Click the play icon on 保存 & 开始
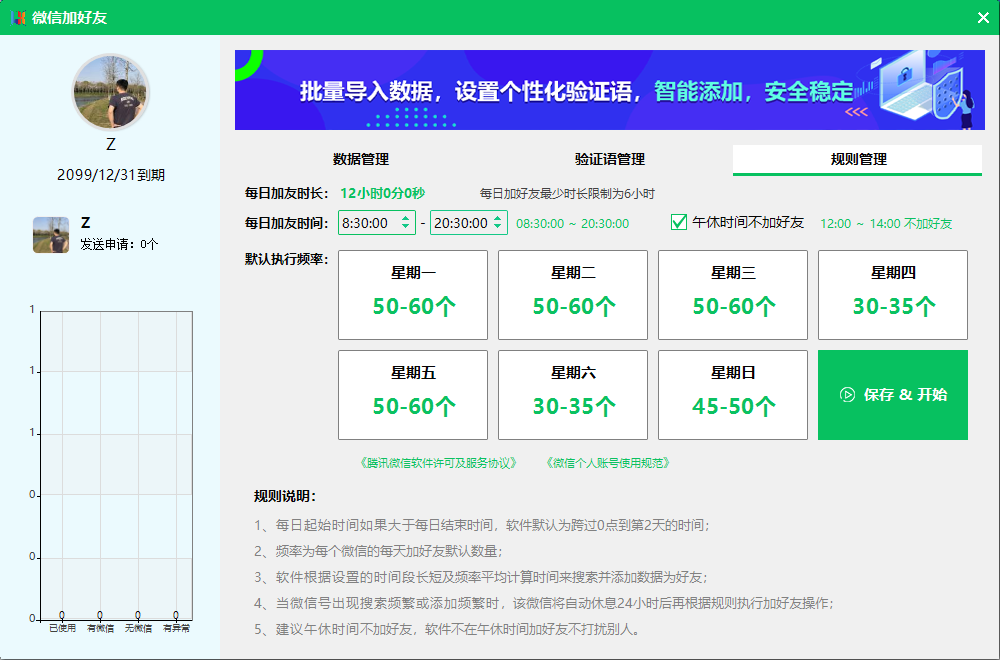 tap(847, 395)
